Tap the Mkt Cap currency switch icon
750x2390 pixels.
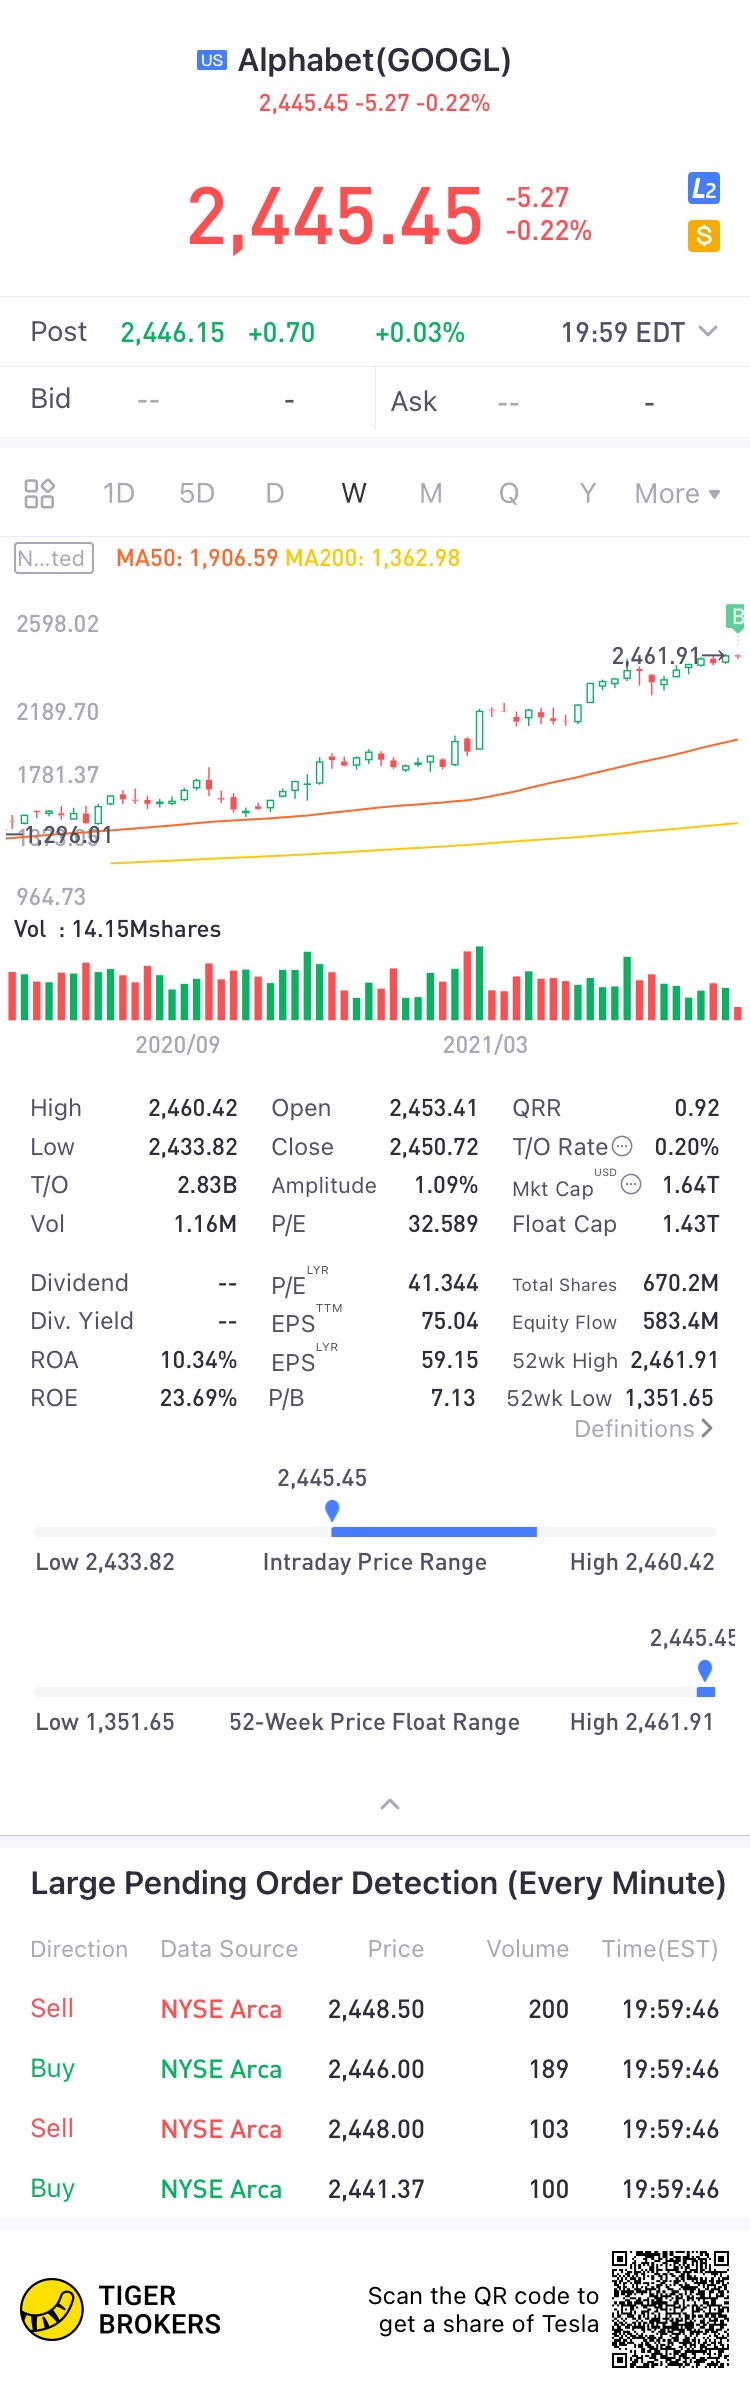pyautogui.click(x=631, y=1184)
